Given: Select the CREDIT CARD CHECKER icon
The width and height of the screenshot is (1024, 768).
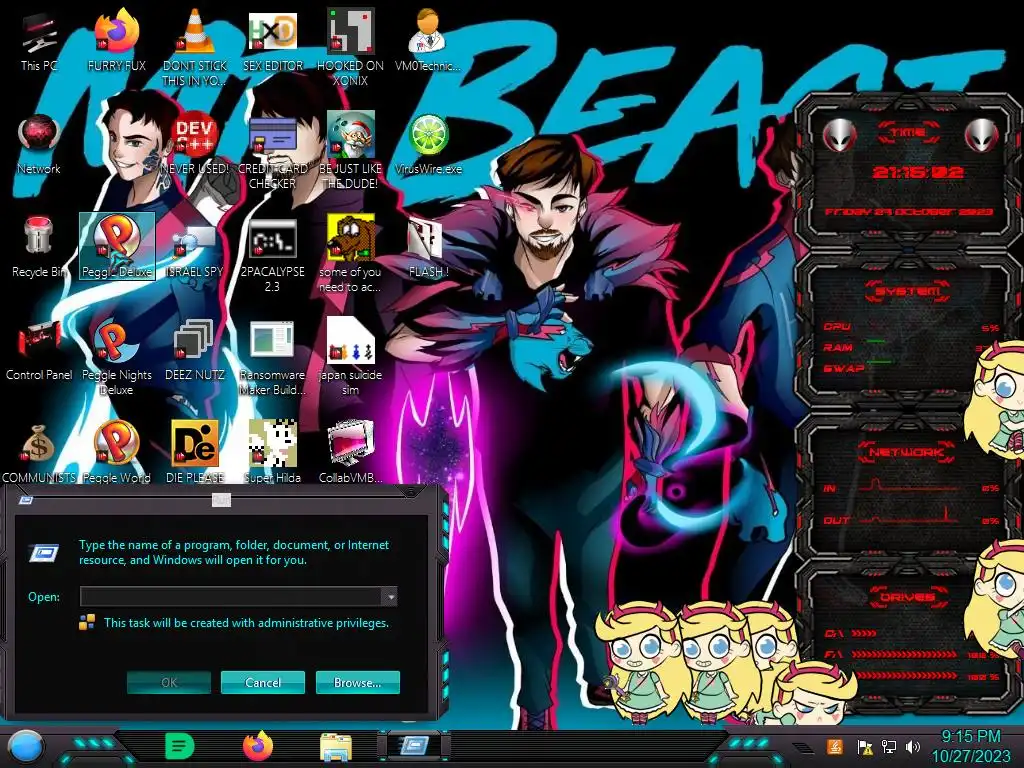Looking at the screenshot, I should pos(273,152).
